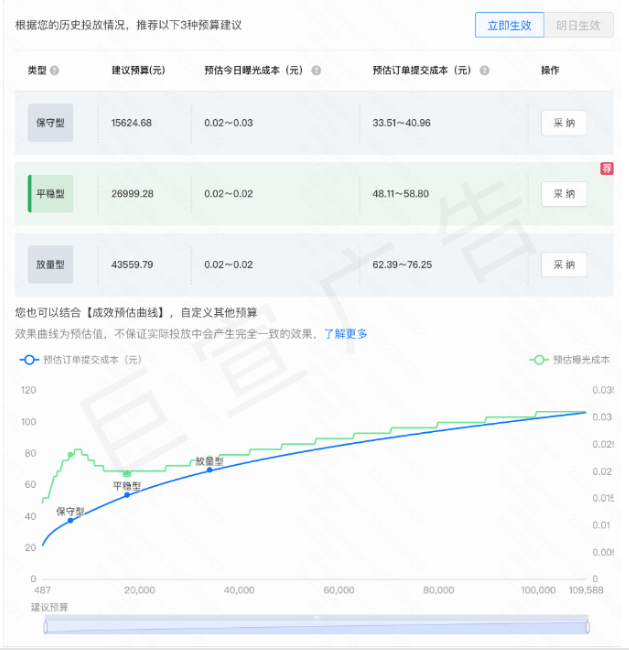Screen dimensions: 629x650
Task: Click the green curve marker above 平稳型
Action: (x=127, y=473)
